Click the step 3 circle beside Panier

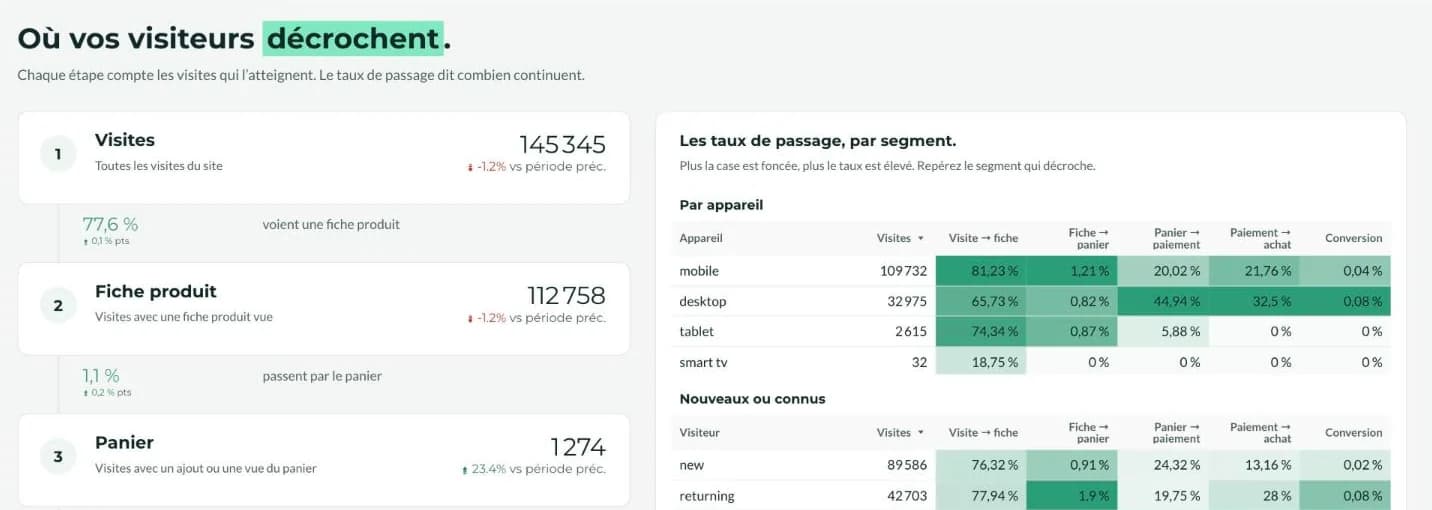click(x=58, y=456)
